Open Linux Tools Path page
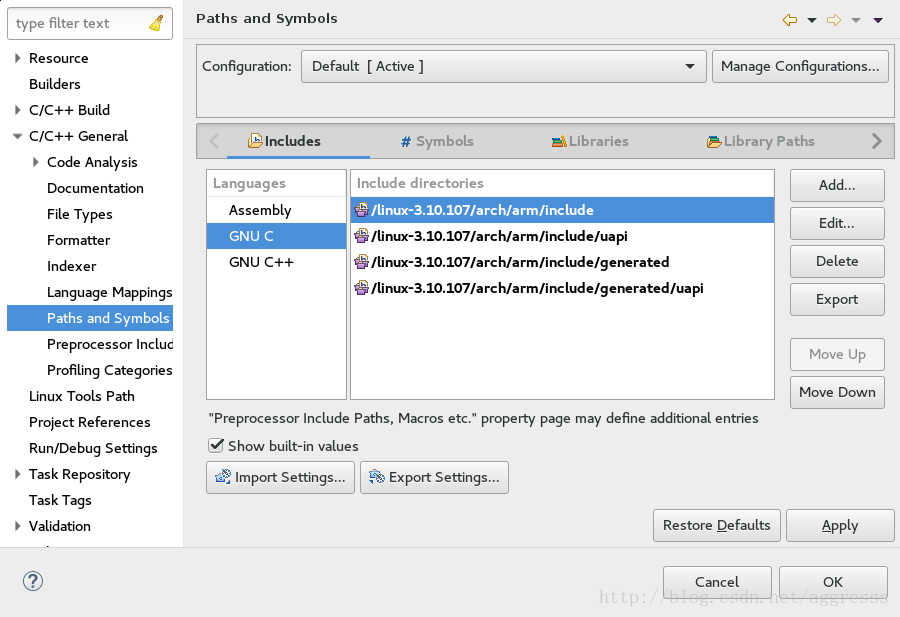Screen dimensions: 900x617 [x=82, y=396]
